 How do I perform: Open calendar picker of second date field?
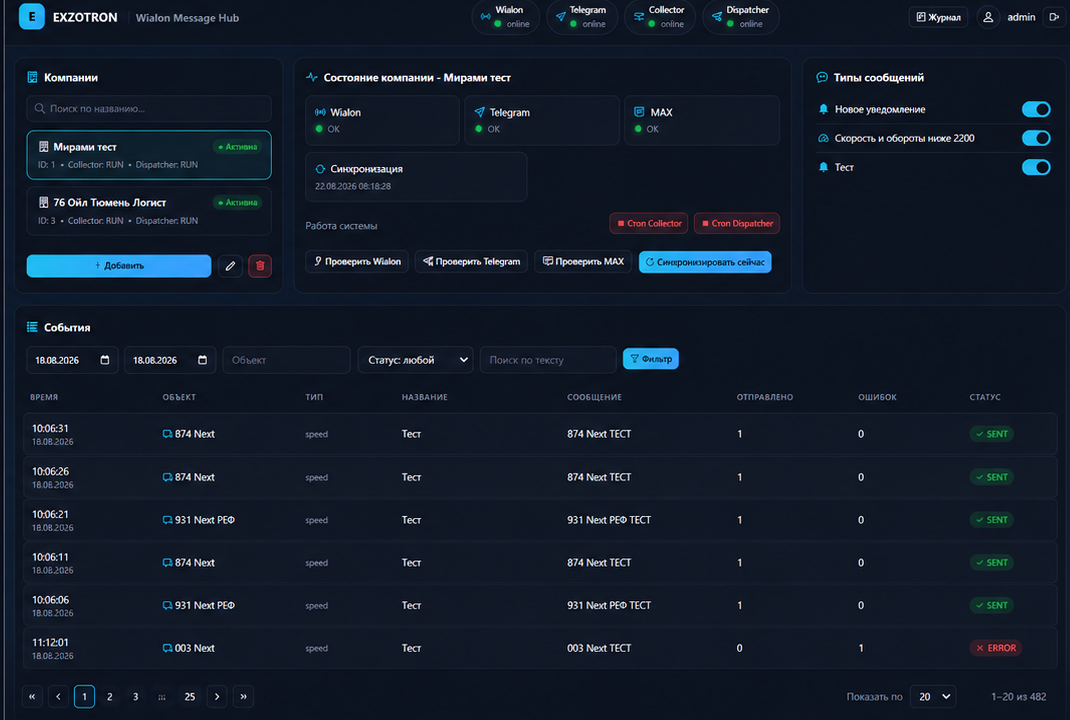(x=202, y=360)
